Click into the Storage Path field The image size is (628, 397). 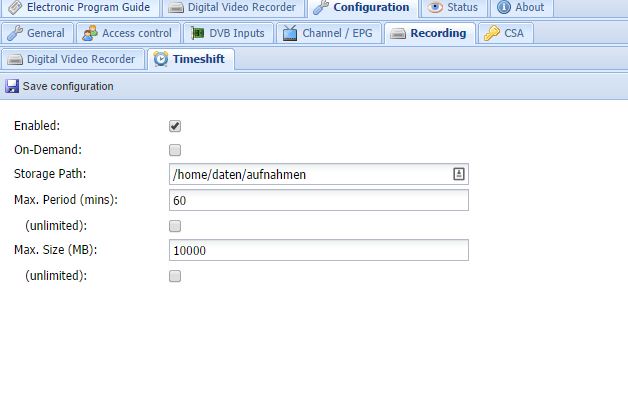[x=319, y=174]
